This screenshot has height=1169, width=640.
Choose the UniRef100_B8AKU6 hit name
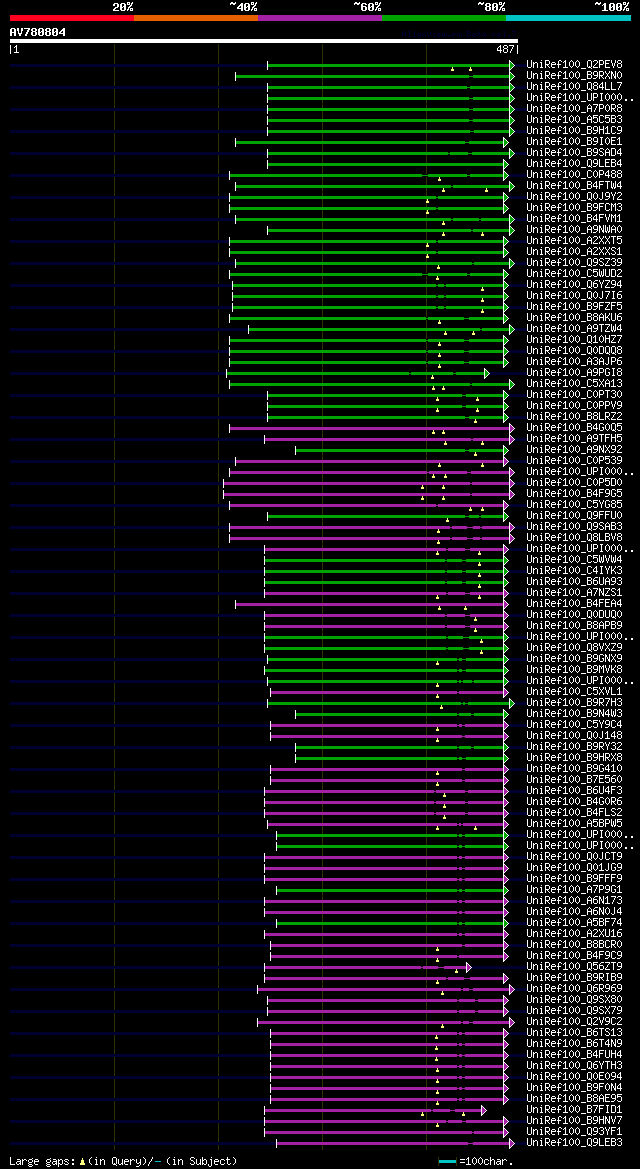(574, 317)
